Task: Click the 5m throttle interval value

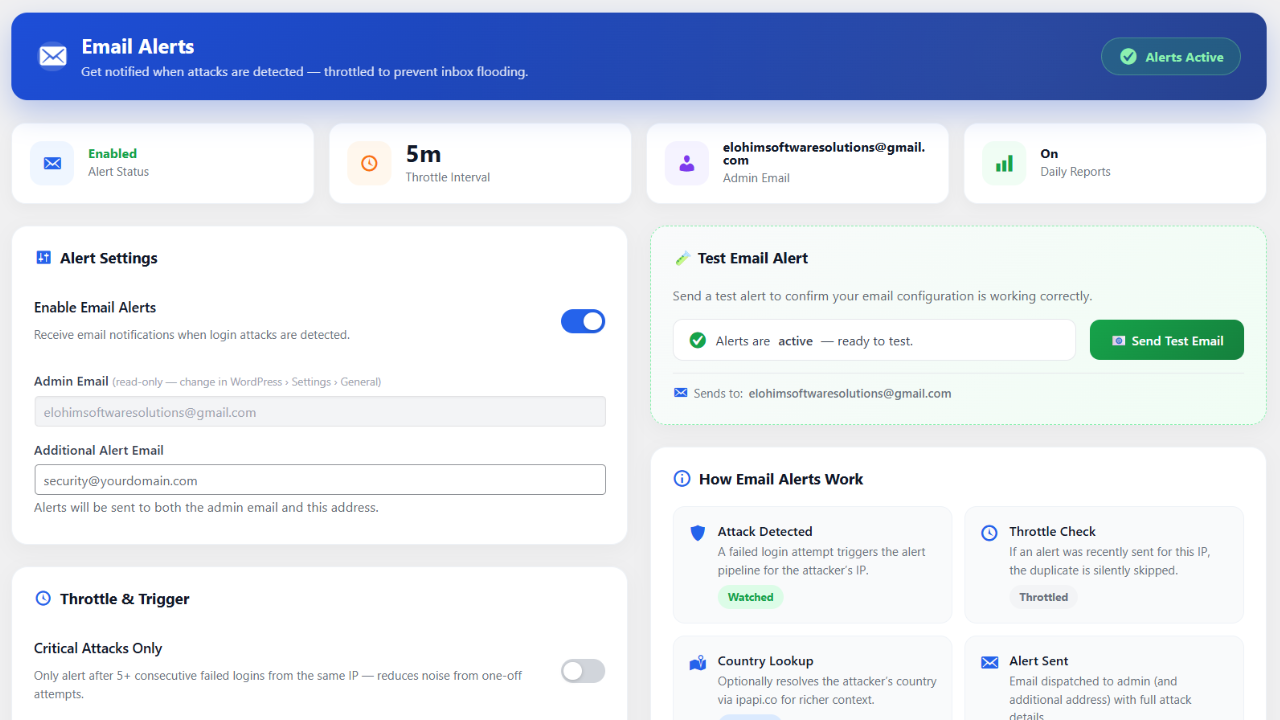Action: pos(423,154)
